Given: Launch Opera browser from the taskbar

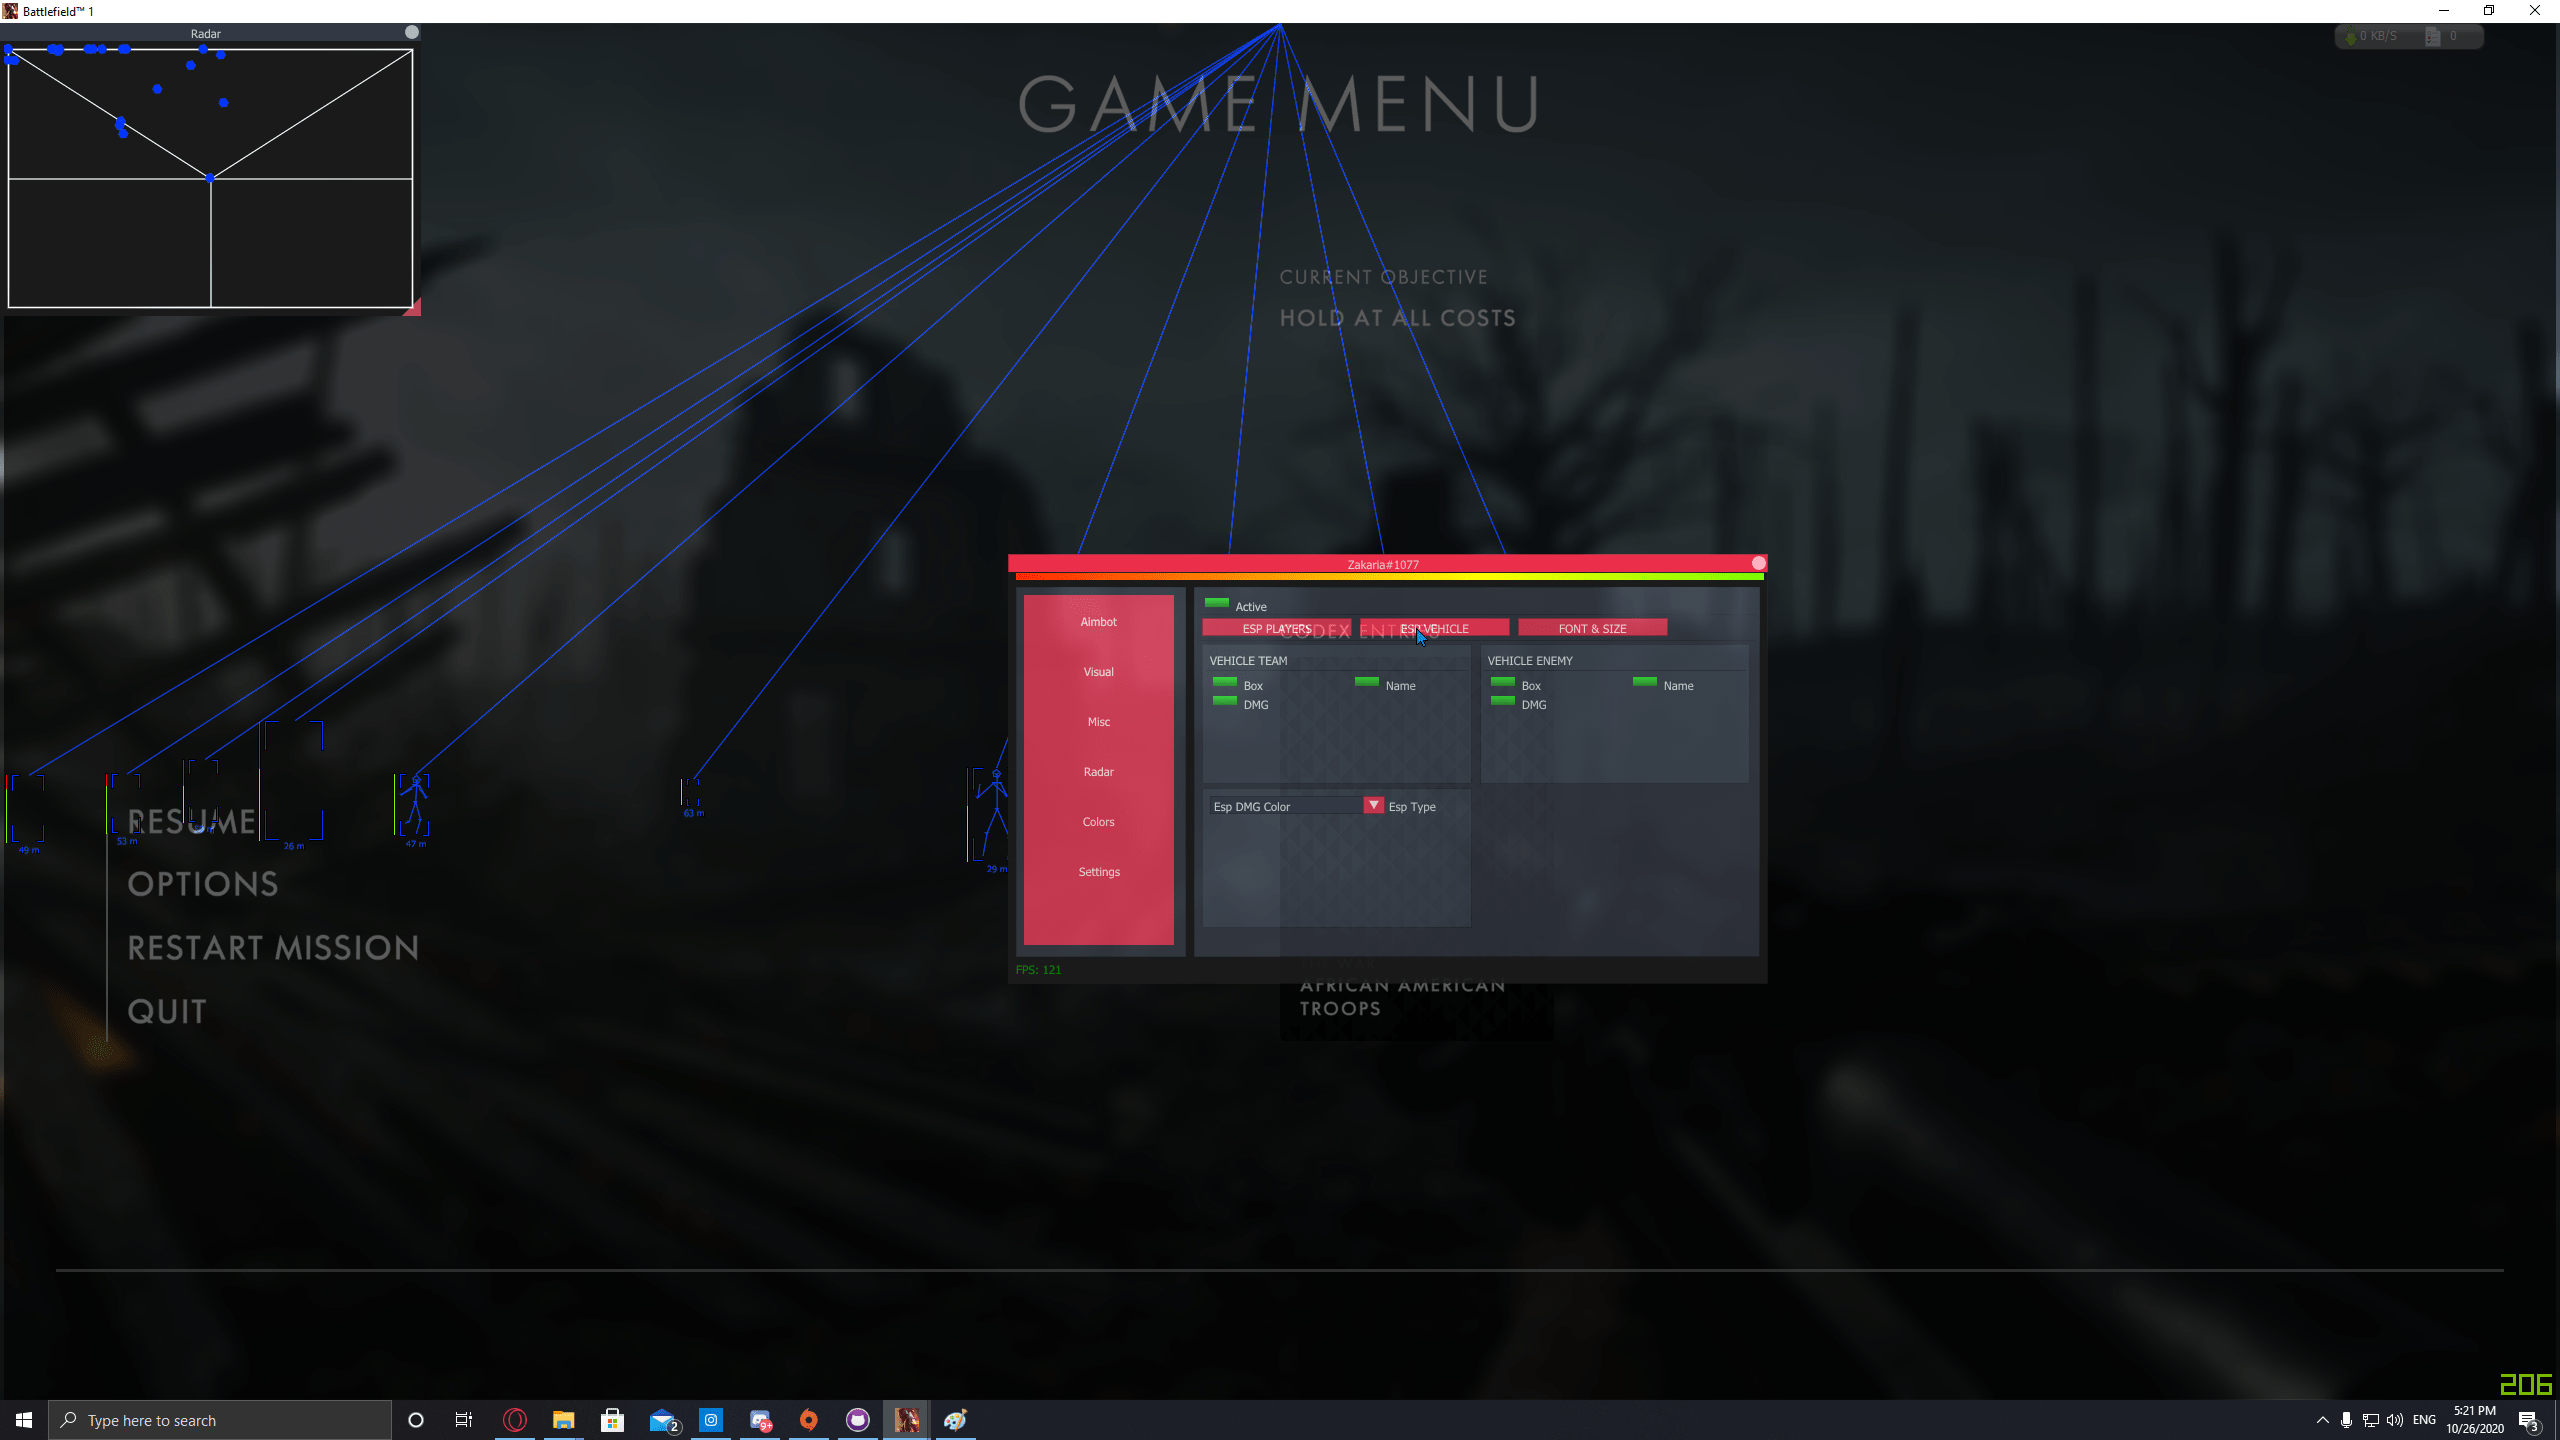Looking at the screenshot, I should [515, 1420].
